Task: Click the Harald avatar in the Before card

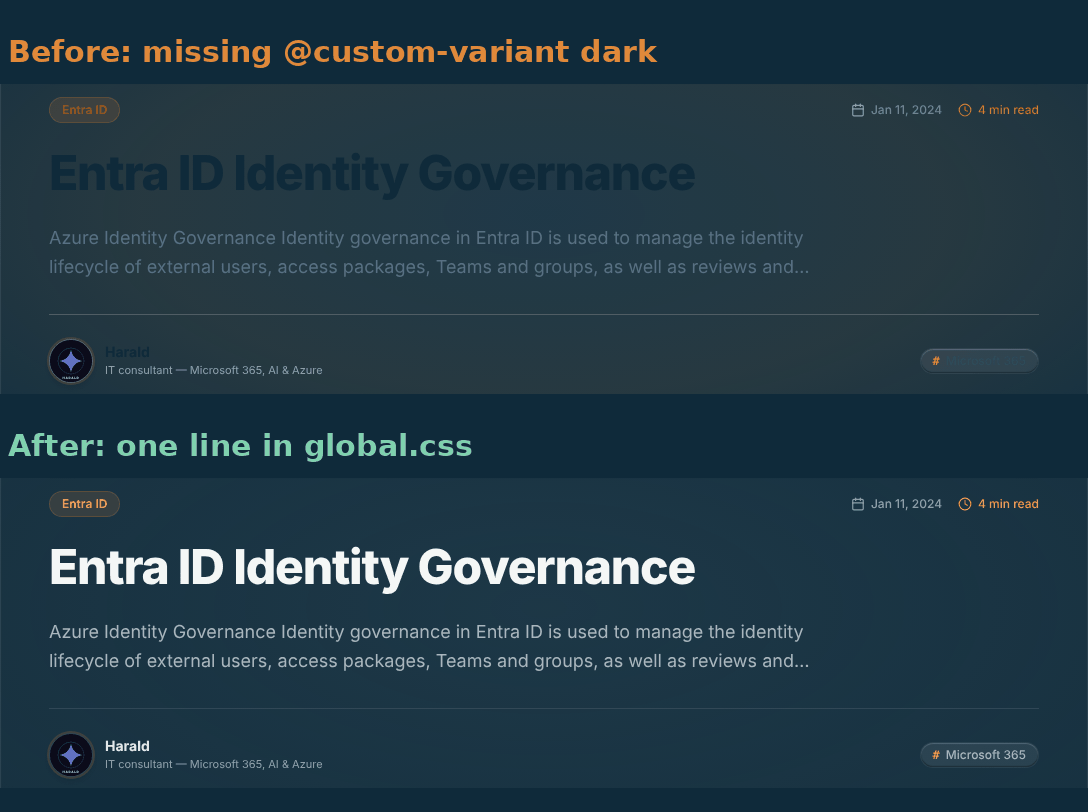Action: pyautogui.click(x=71, y=361)
